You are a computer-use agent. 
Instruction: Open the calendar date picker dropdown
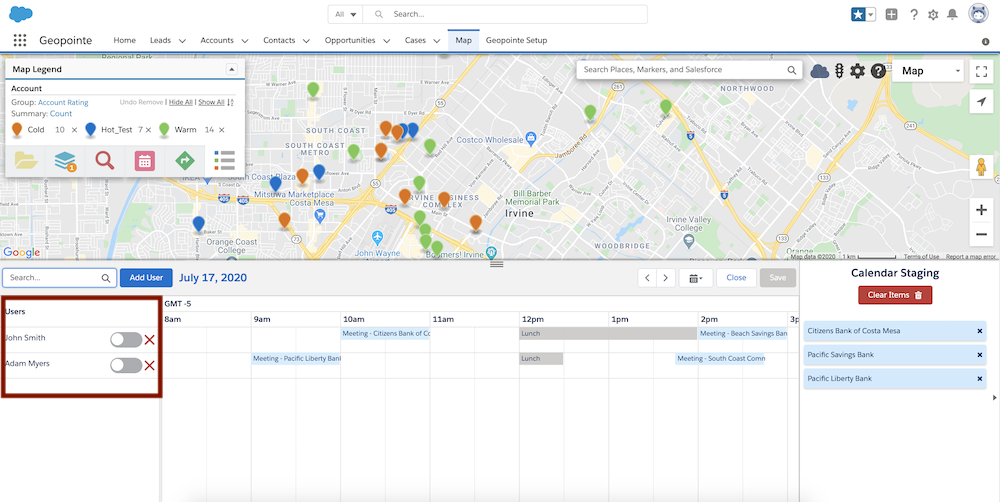(695, 278)
